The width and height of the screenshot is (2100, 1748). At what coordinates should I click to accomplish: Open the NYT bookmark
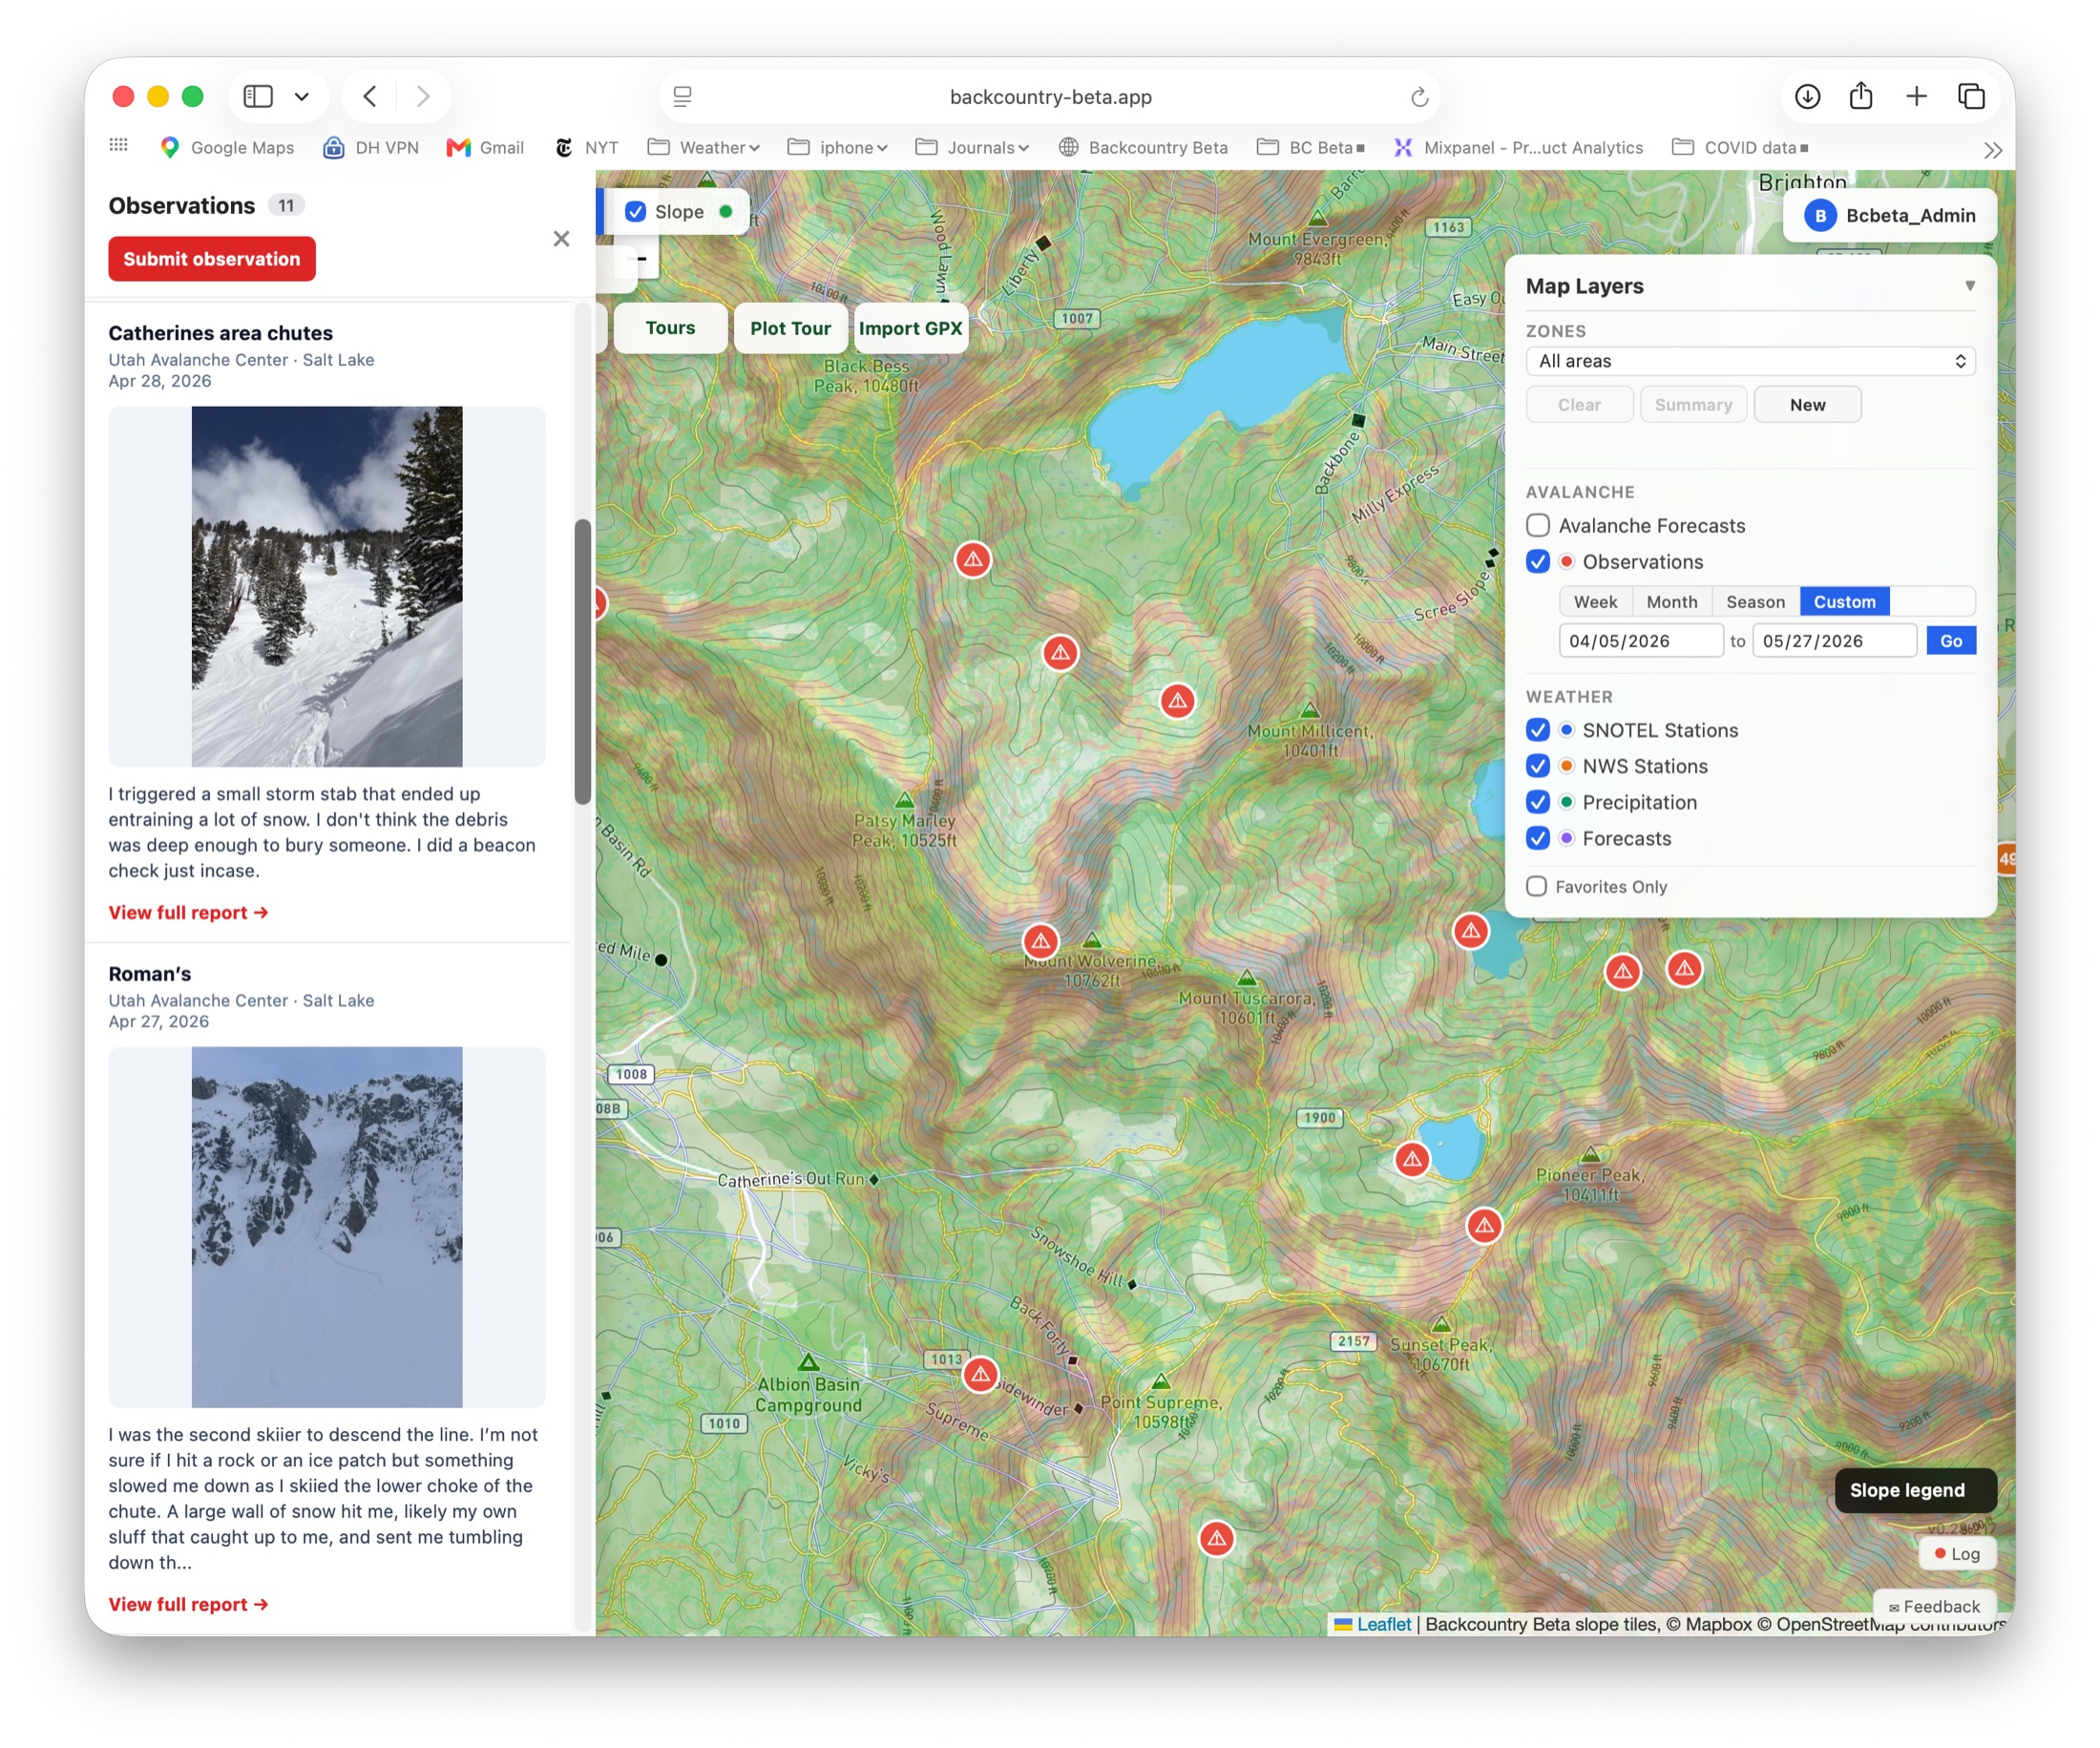click(x=587, y=147)
